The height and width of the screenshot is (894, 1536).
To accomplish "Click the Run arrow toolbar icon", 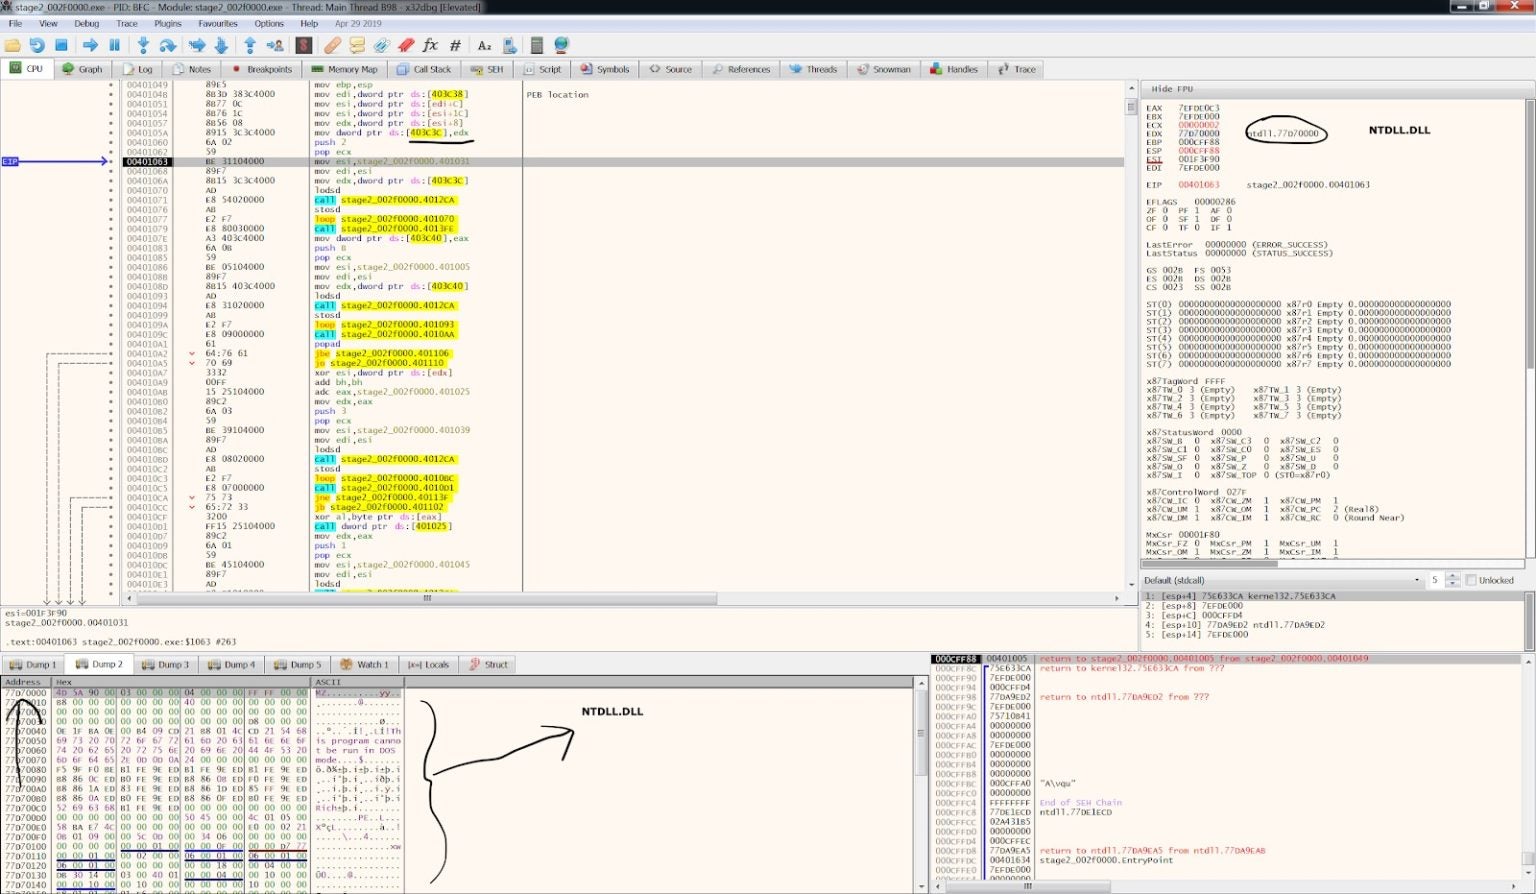I will (x=90, y=45).
